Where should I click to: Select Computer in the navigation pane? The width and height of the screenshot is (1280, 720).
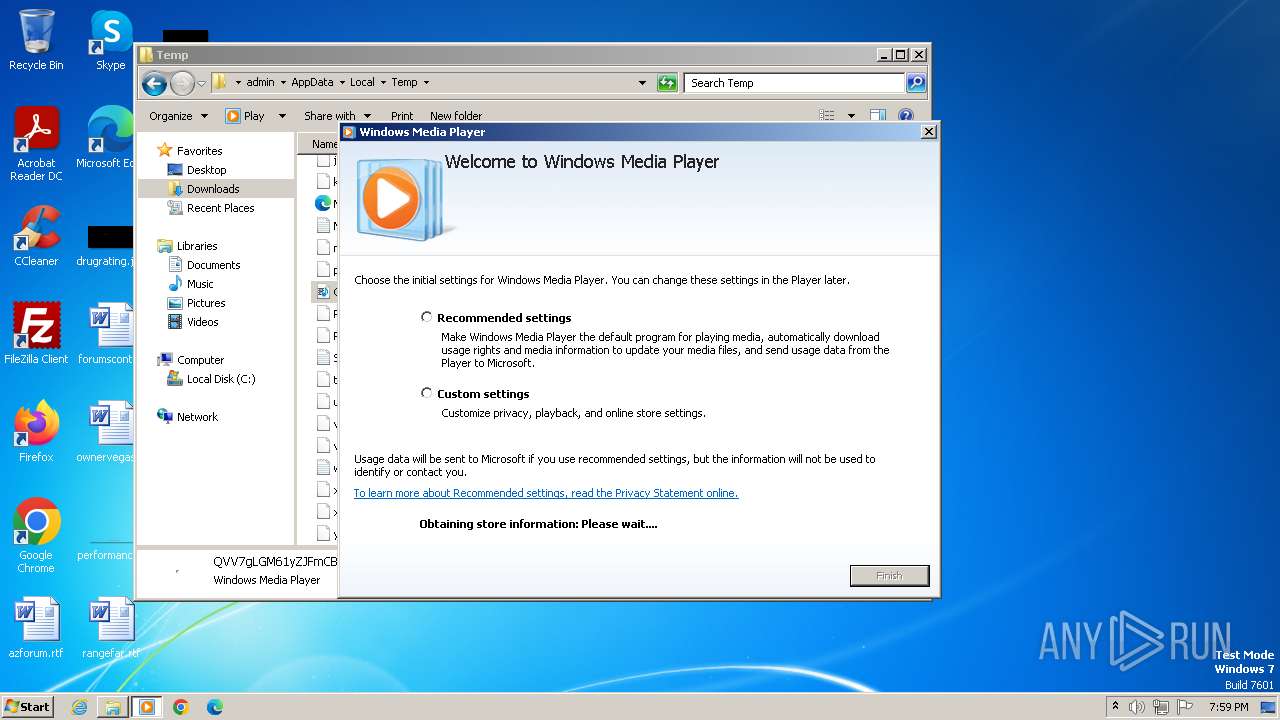click(200, 360)
